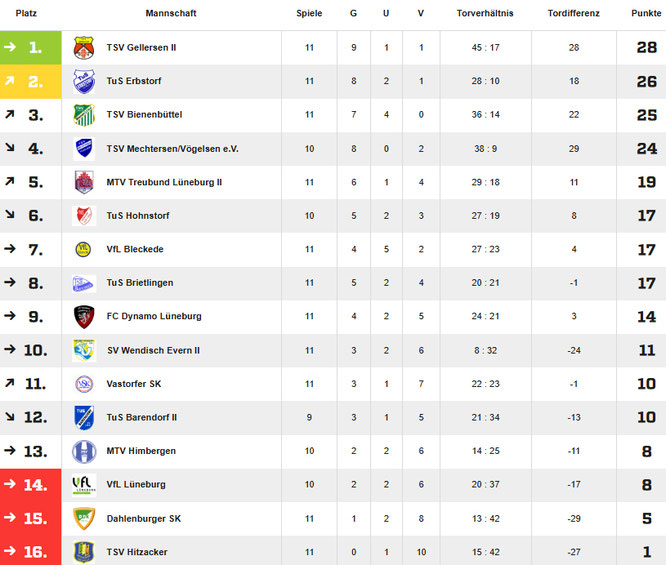Screen dimensions: 666x565
Task: Open SV Wendisch Evern II team link
Action: click(x=153, y=350)
